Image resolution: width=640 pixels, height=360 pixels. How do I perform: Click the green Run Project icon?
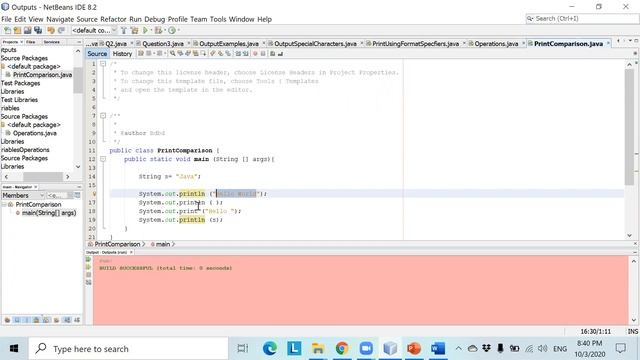[145, 30]
